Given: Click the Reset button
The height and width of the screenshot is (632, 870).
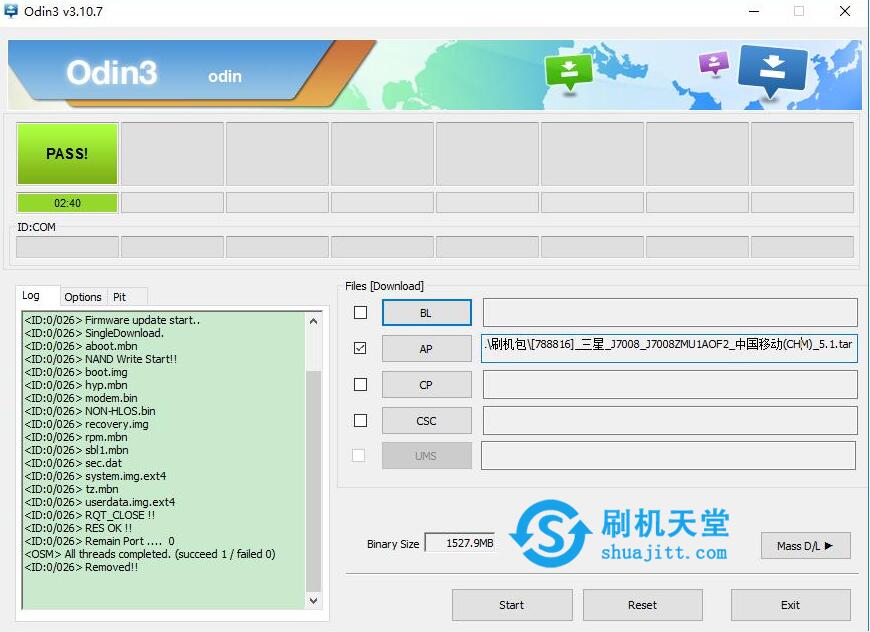Looking at the screenshot, I should [x=643, y=605].
